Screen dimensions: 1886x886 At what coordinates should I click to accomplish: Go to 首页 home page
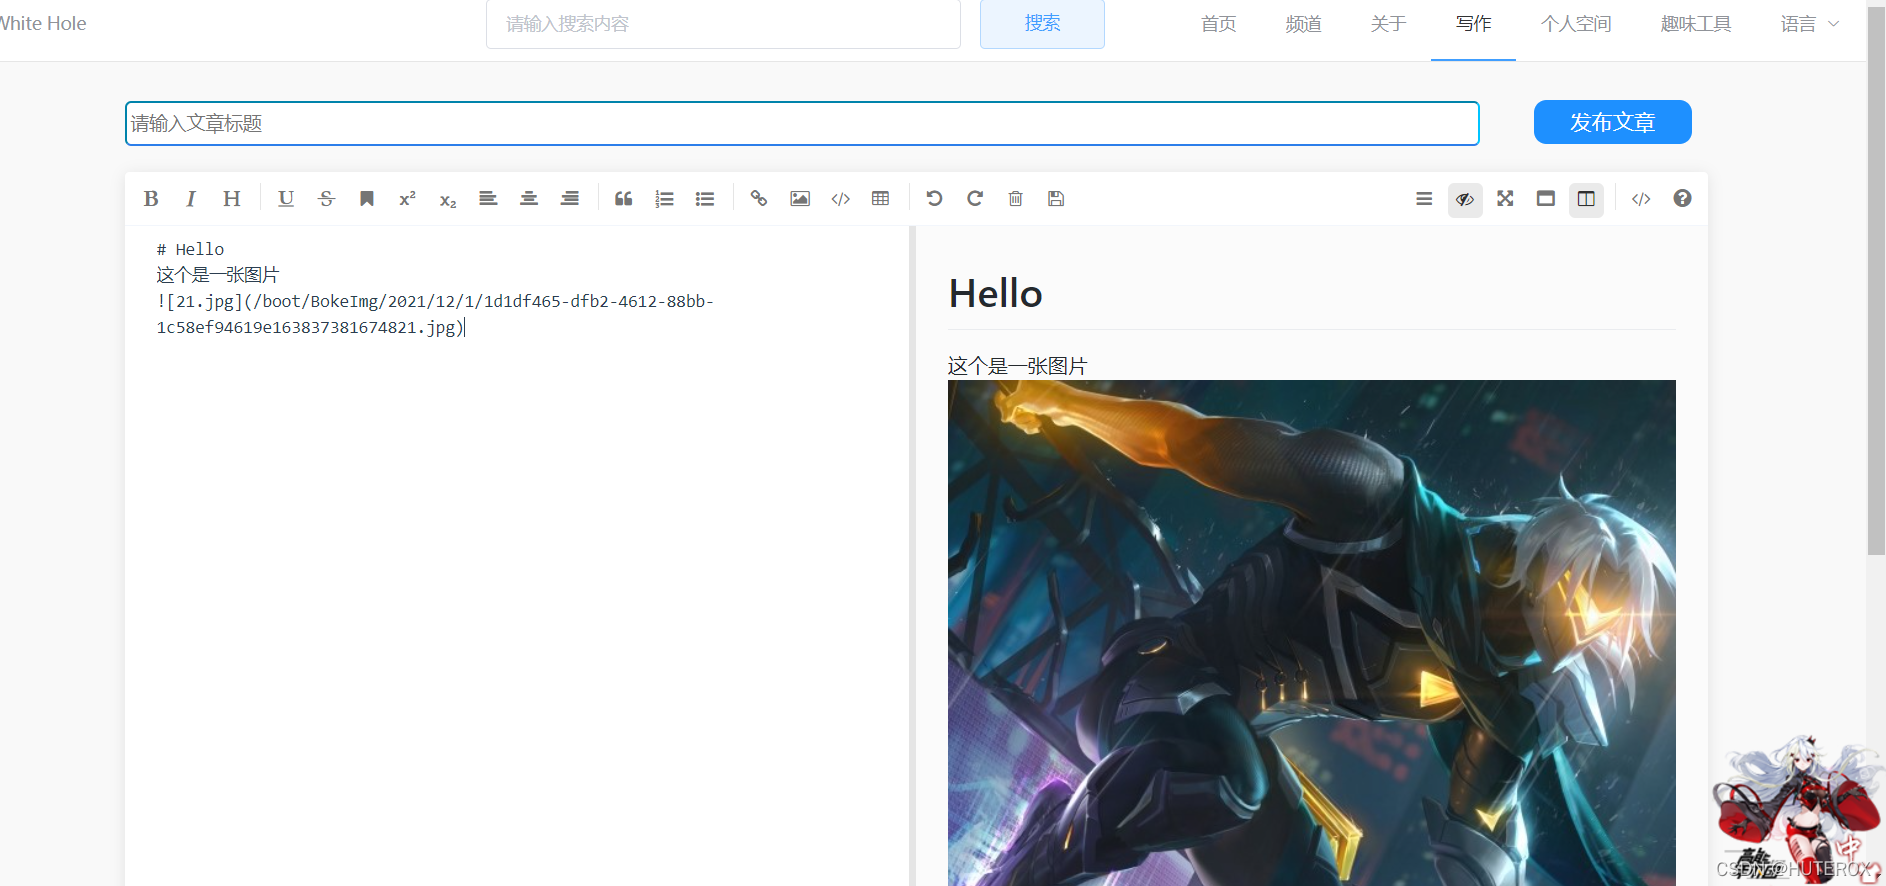point(1218,24)
